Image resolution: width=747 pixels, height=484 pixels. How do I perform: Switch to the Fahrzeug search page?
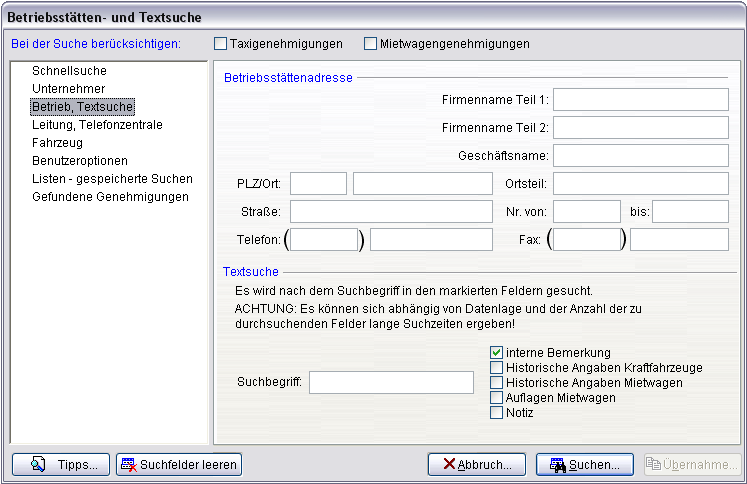(x=57, y=143)
